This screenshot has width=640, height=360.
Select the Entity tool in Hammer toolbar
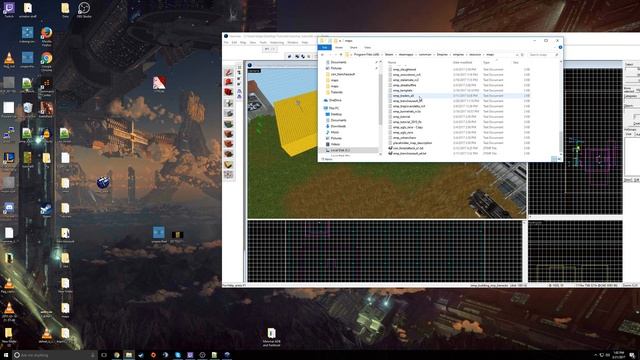tap(229, 103)
